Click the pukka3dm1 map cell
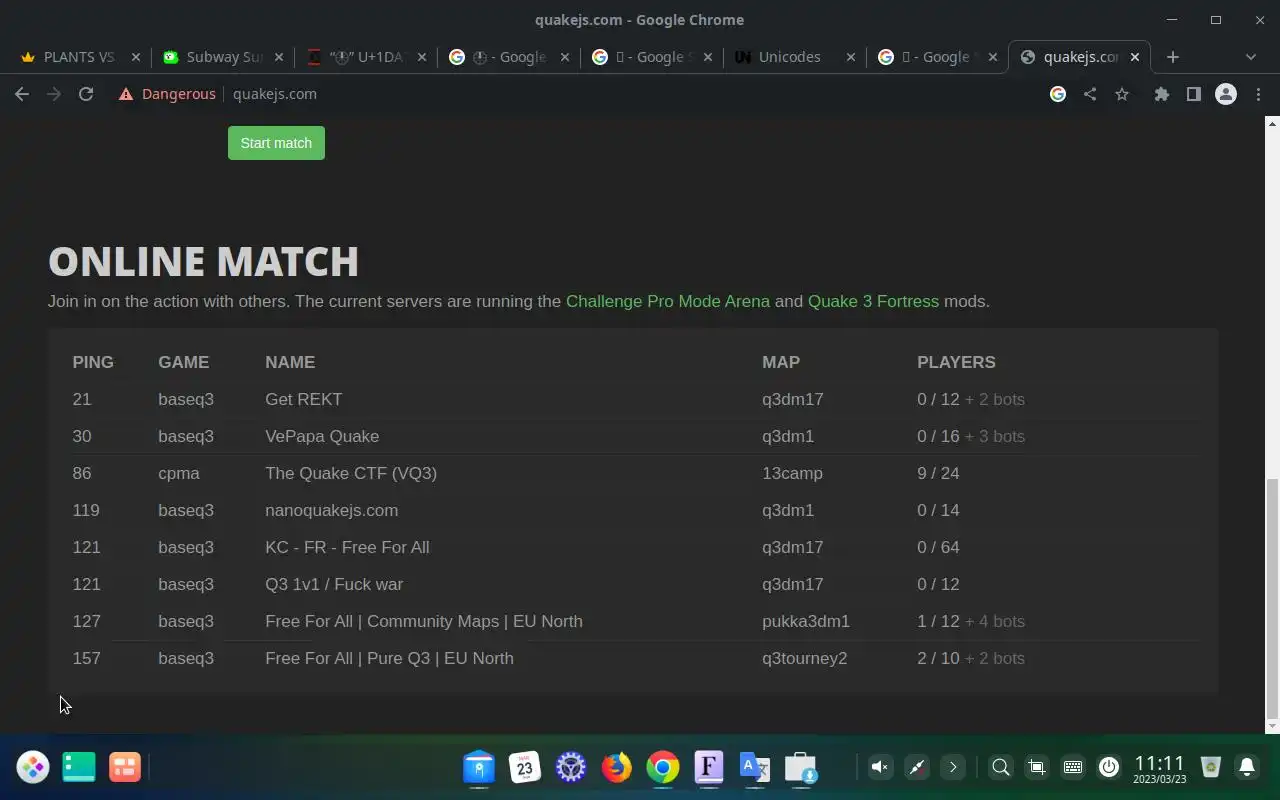This screenshot has height=800, width=1280. [806, 621]
